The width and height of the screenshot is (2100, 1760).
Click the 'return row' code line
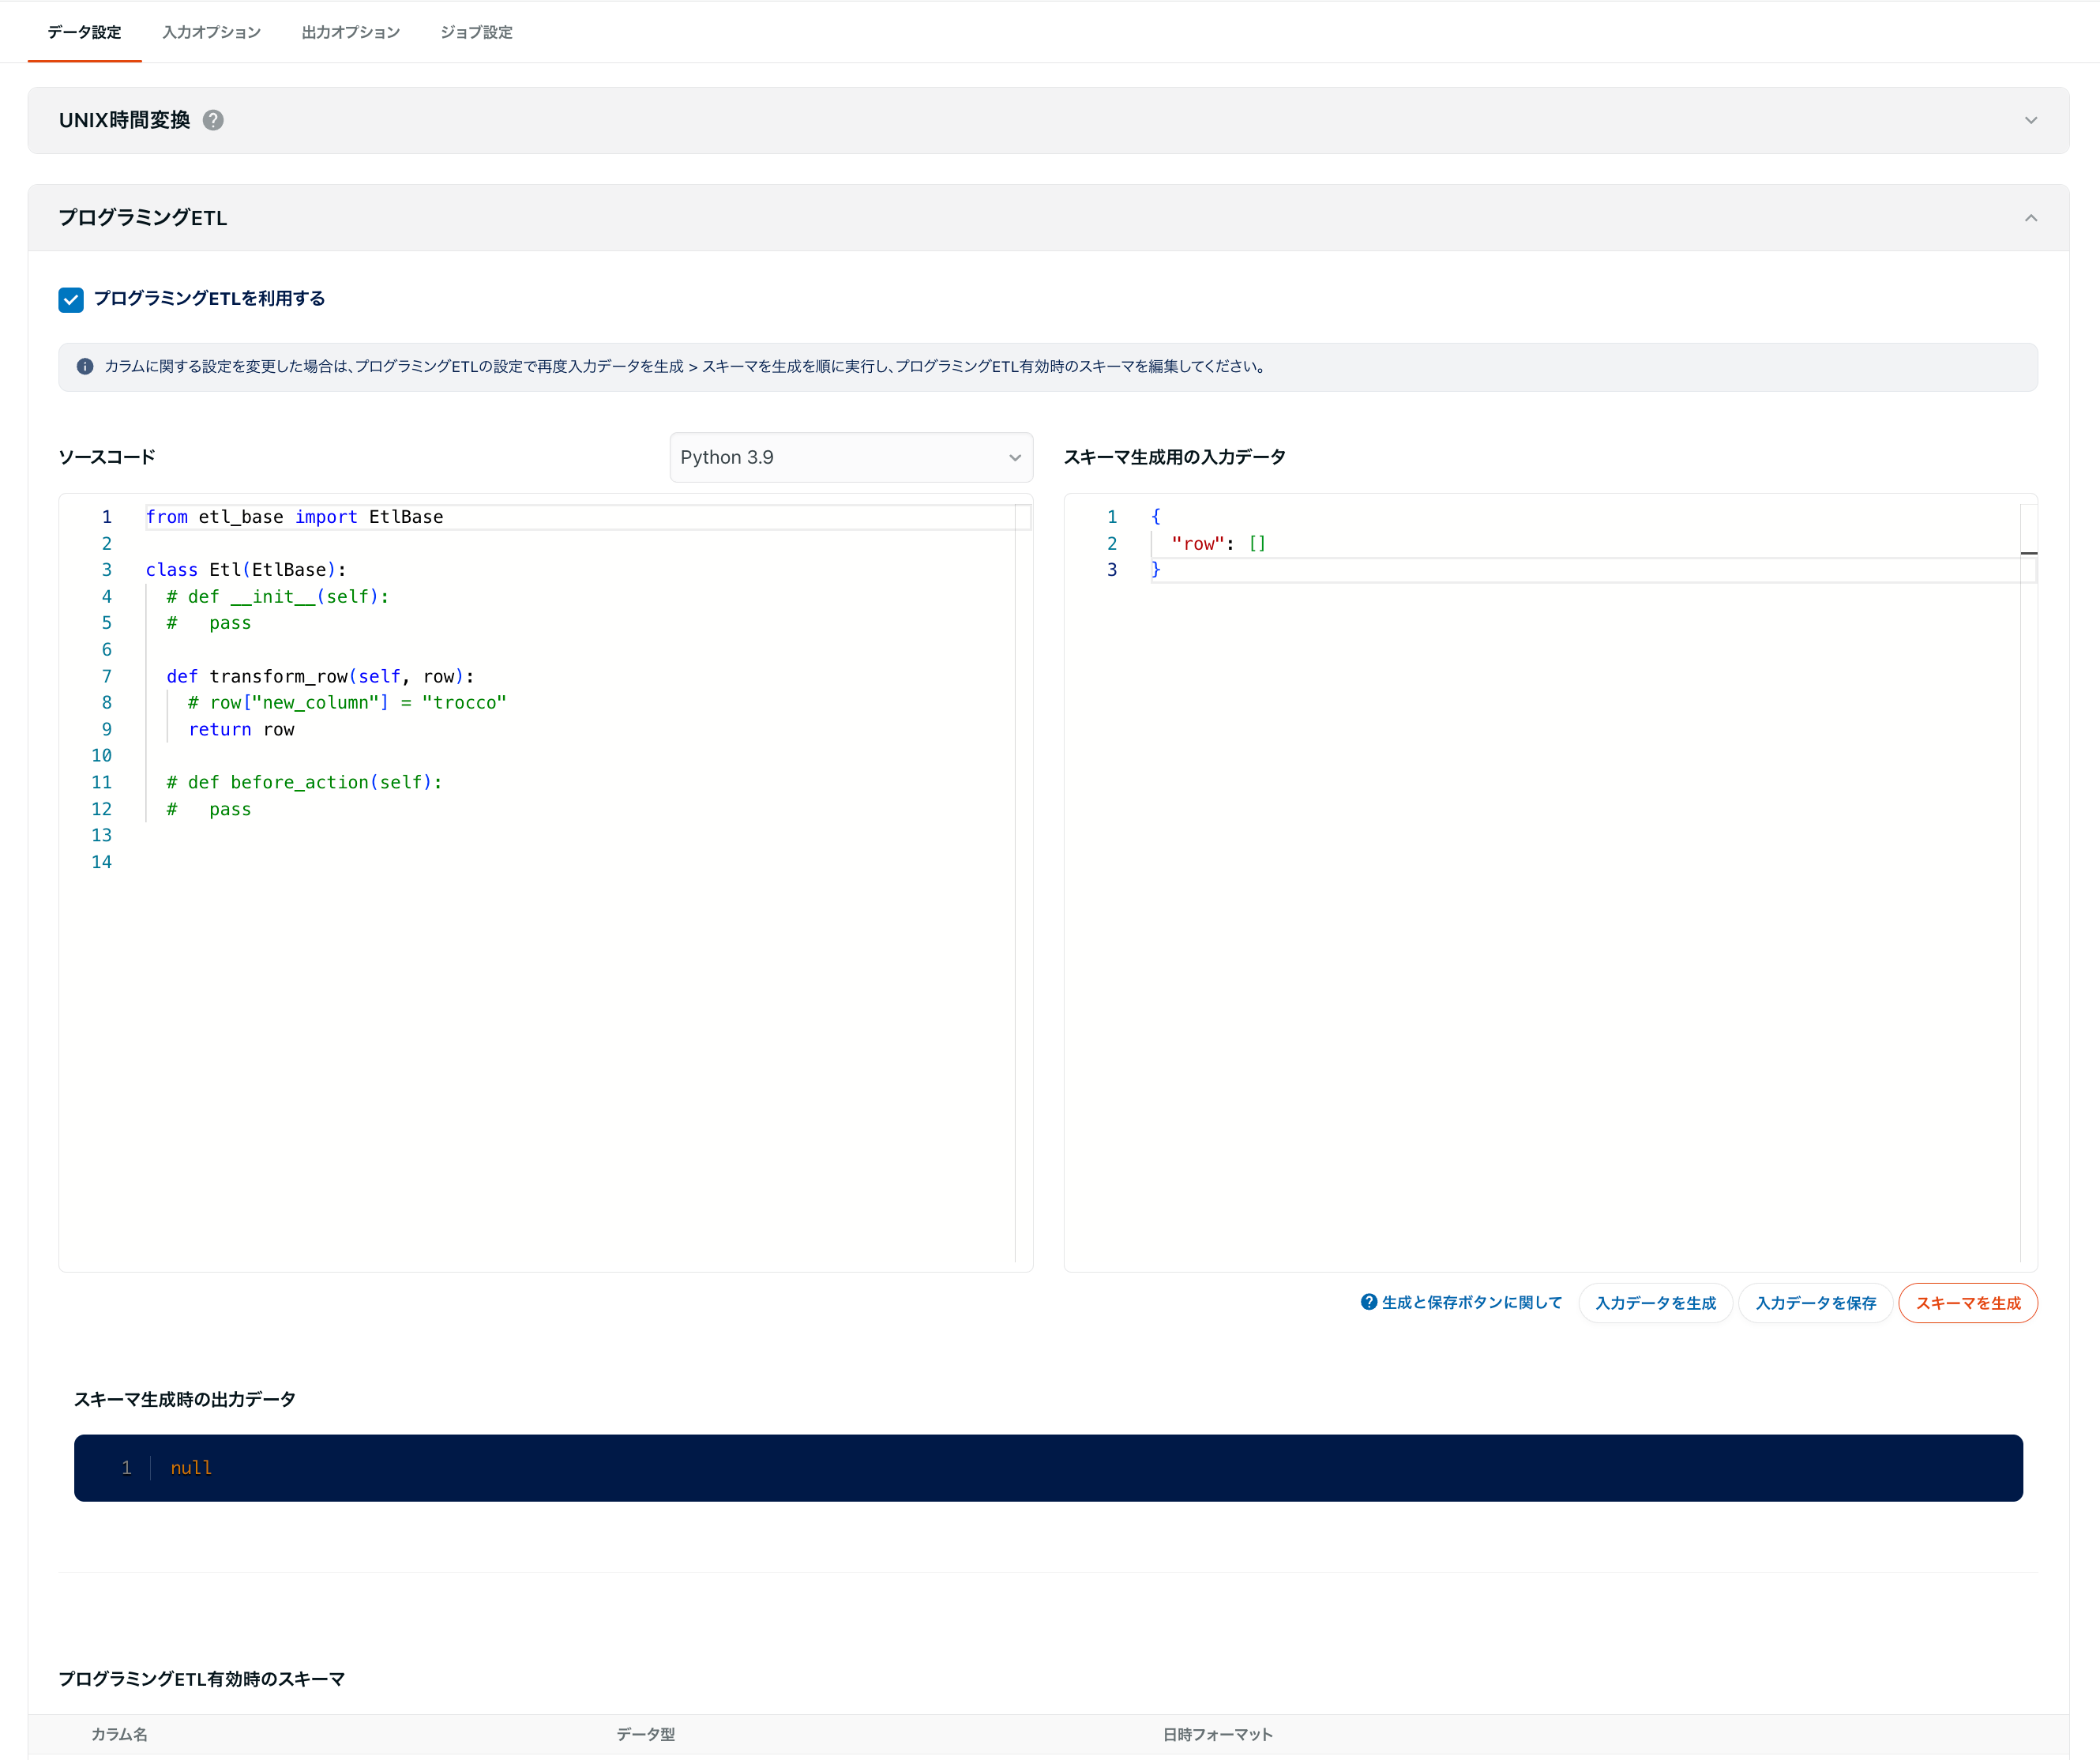coord(241,730)
